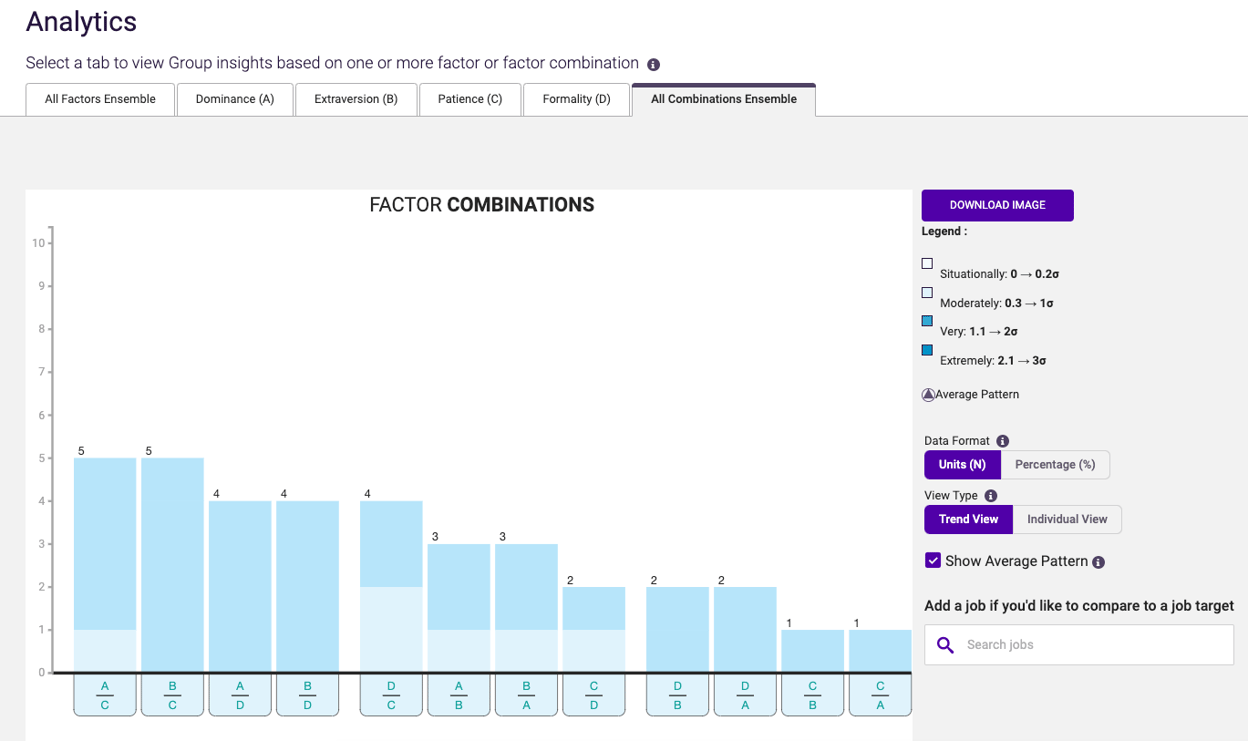Click the FACTOR COMBINATIONS chart title
The width and height of the screenshot is (1248, 741).
482,205
